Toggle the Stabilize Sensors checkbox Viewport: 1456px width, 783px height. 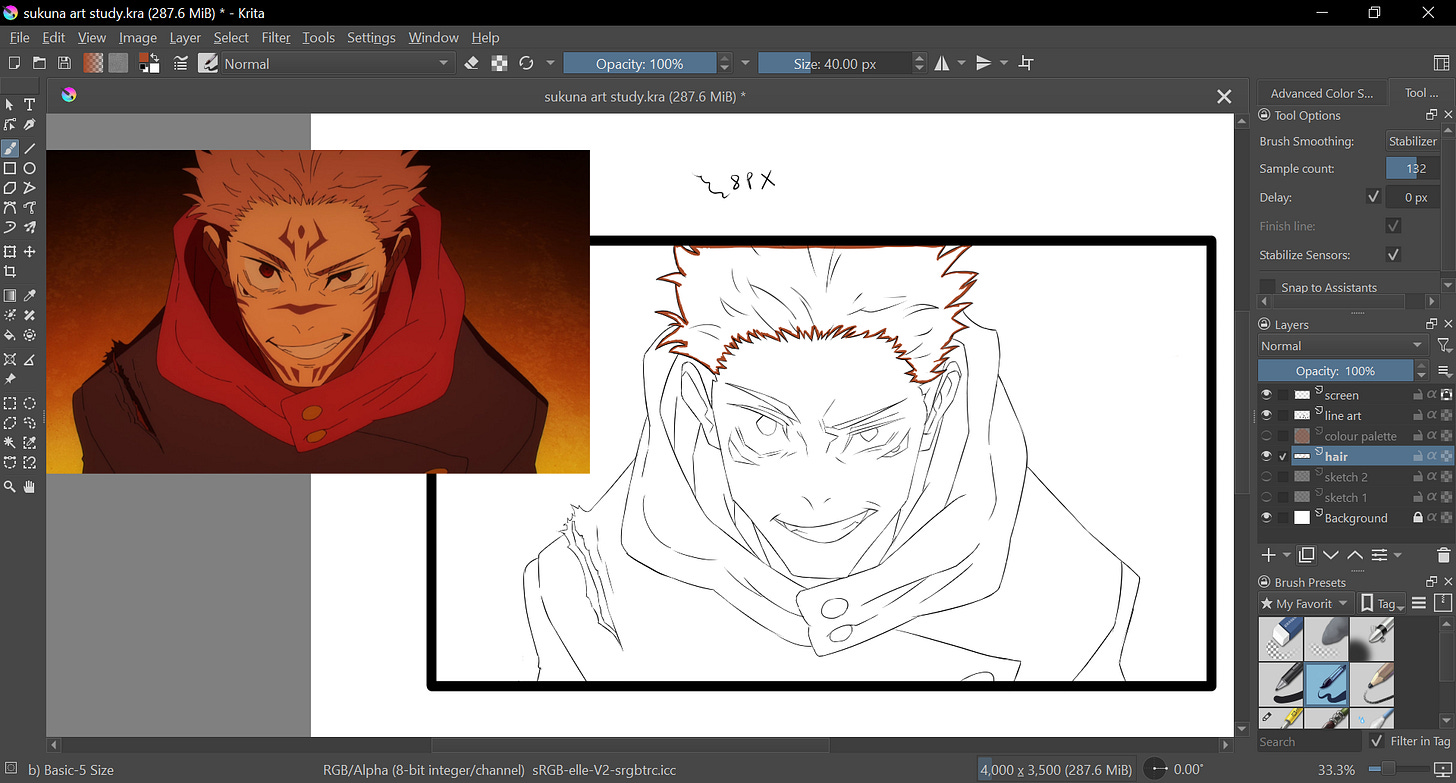pyautogui.click(x=1393, y=255)
